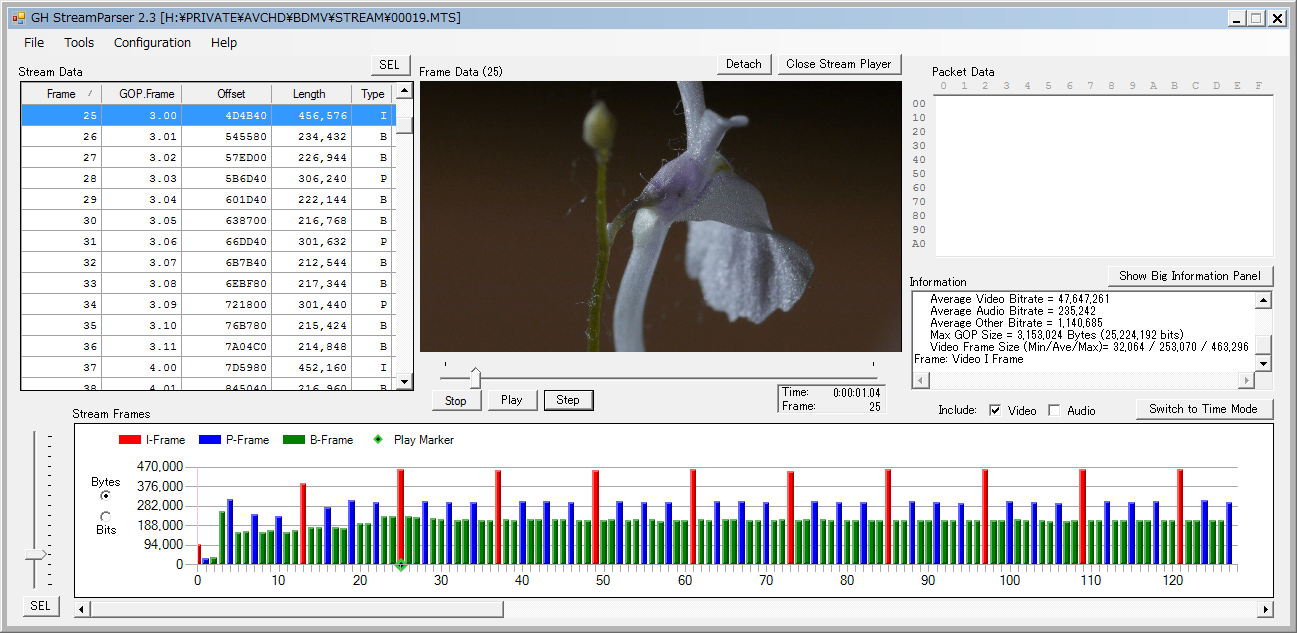Viewport: 1297px width, 633px height.
Task: Open the Tools menu
Action: pyautogui.click(x=79, y=43)
